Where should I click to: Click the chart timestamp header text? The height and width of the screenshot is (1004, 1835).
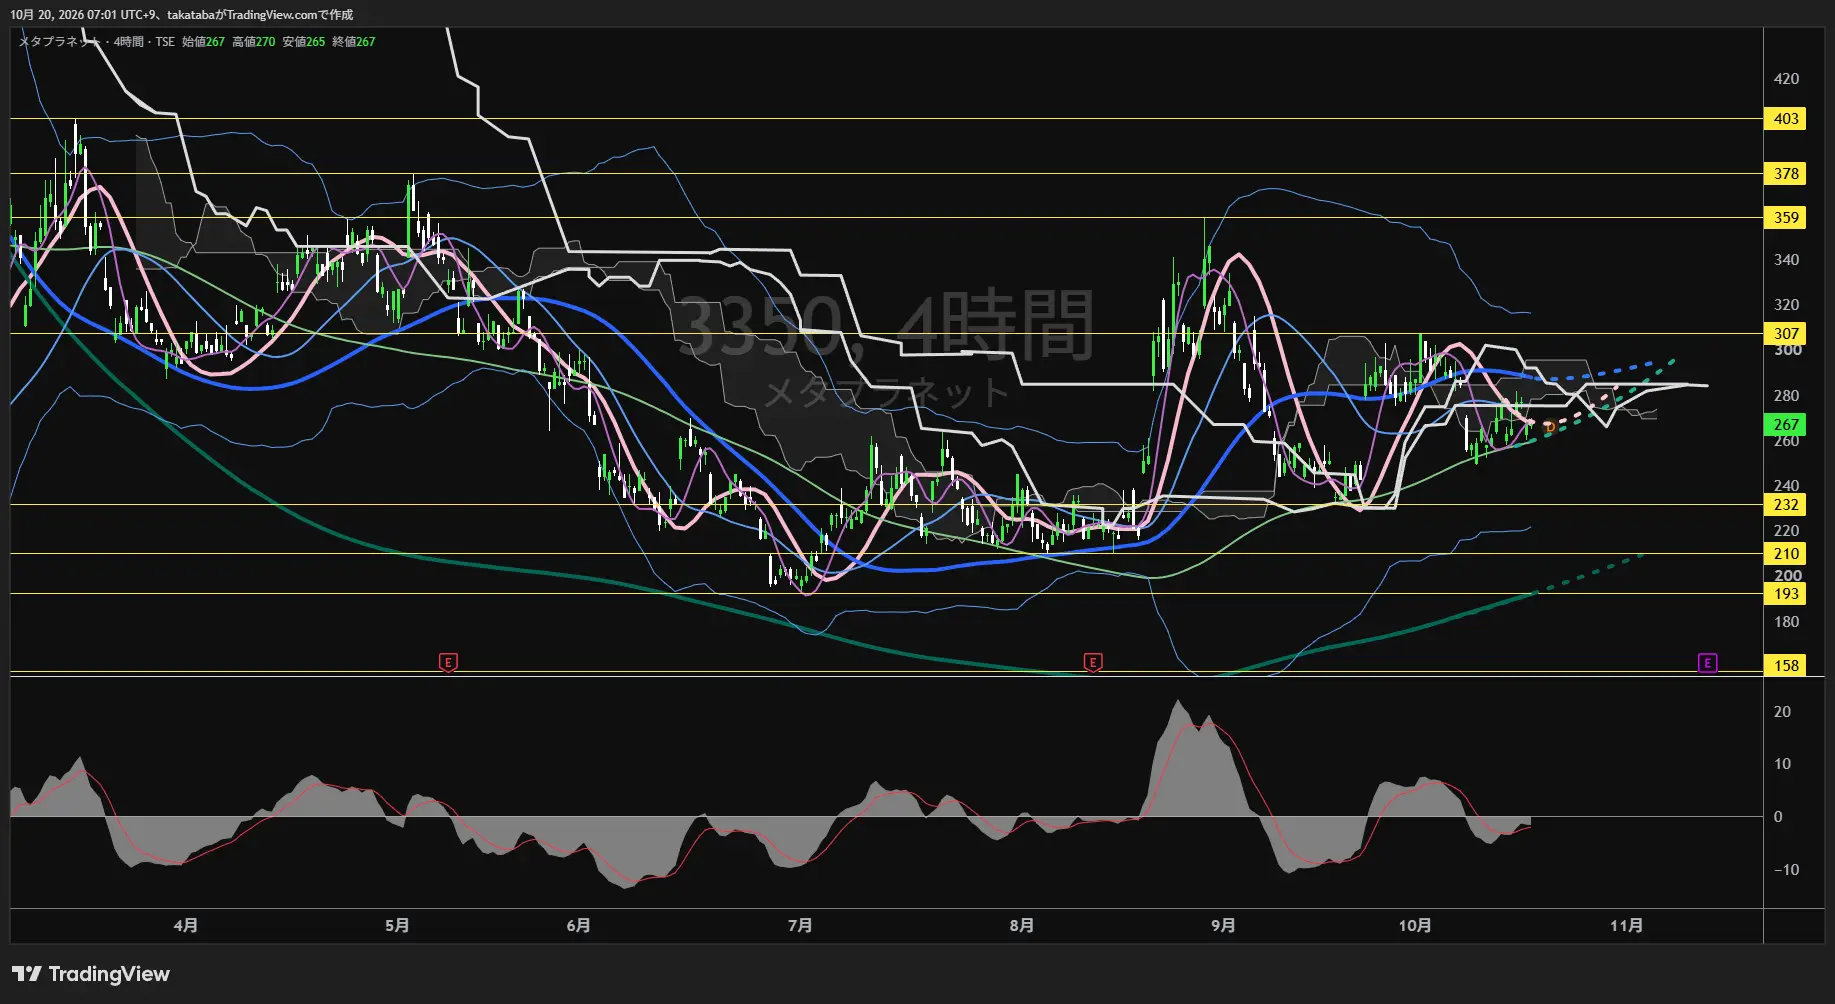[x=181, y=15]
